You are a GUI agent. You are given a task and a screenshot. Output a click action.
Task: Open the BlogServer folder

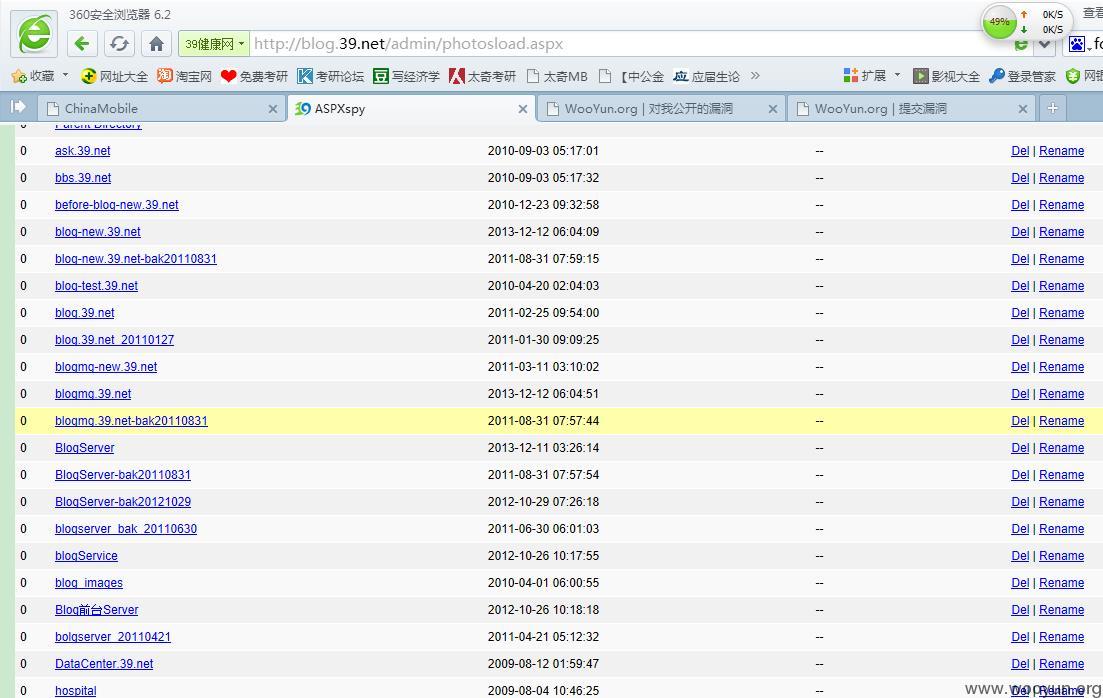pos(84,448)
